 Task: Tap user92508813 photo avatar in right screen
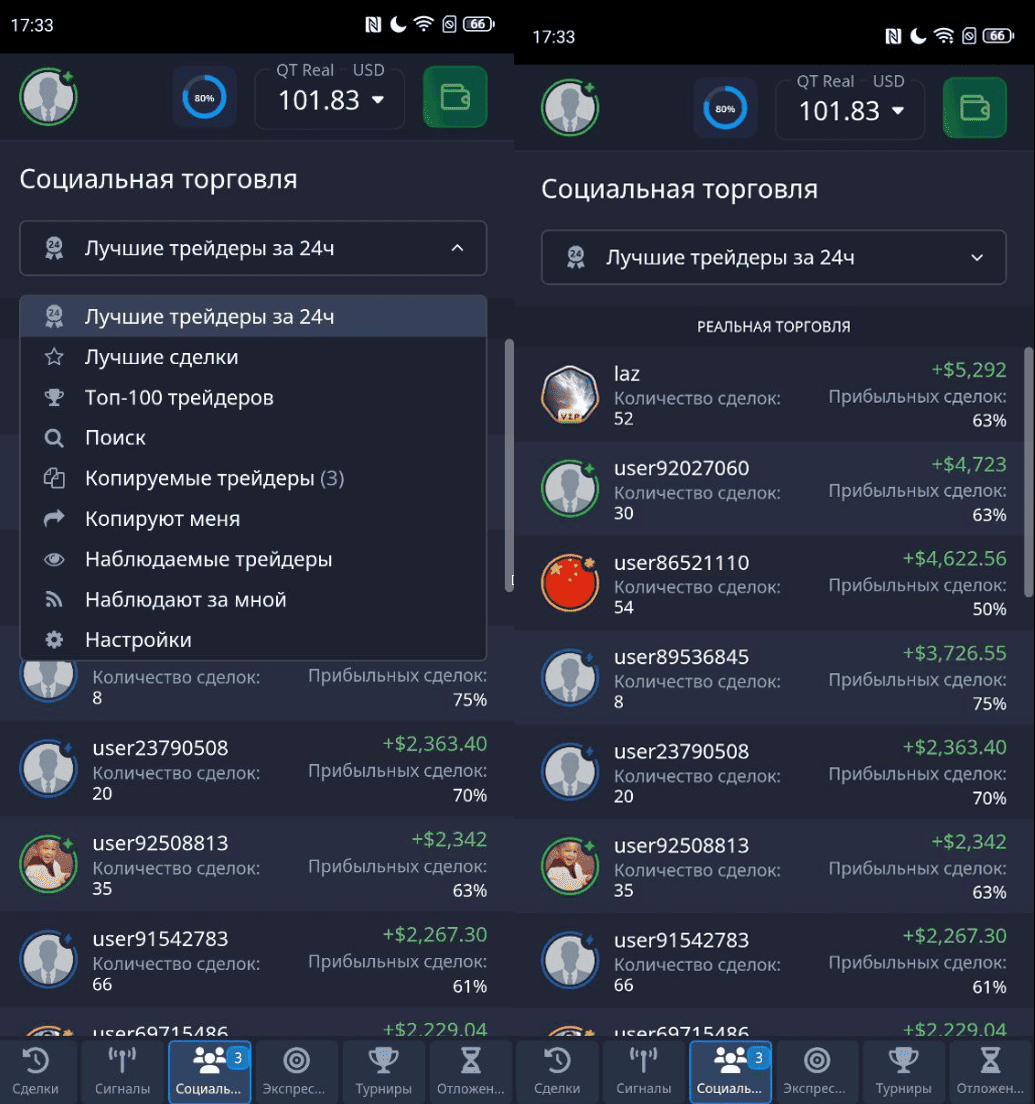click(x=570, y=866)
